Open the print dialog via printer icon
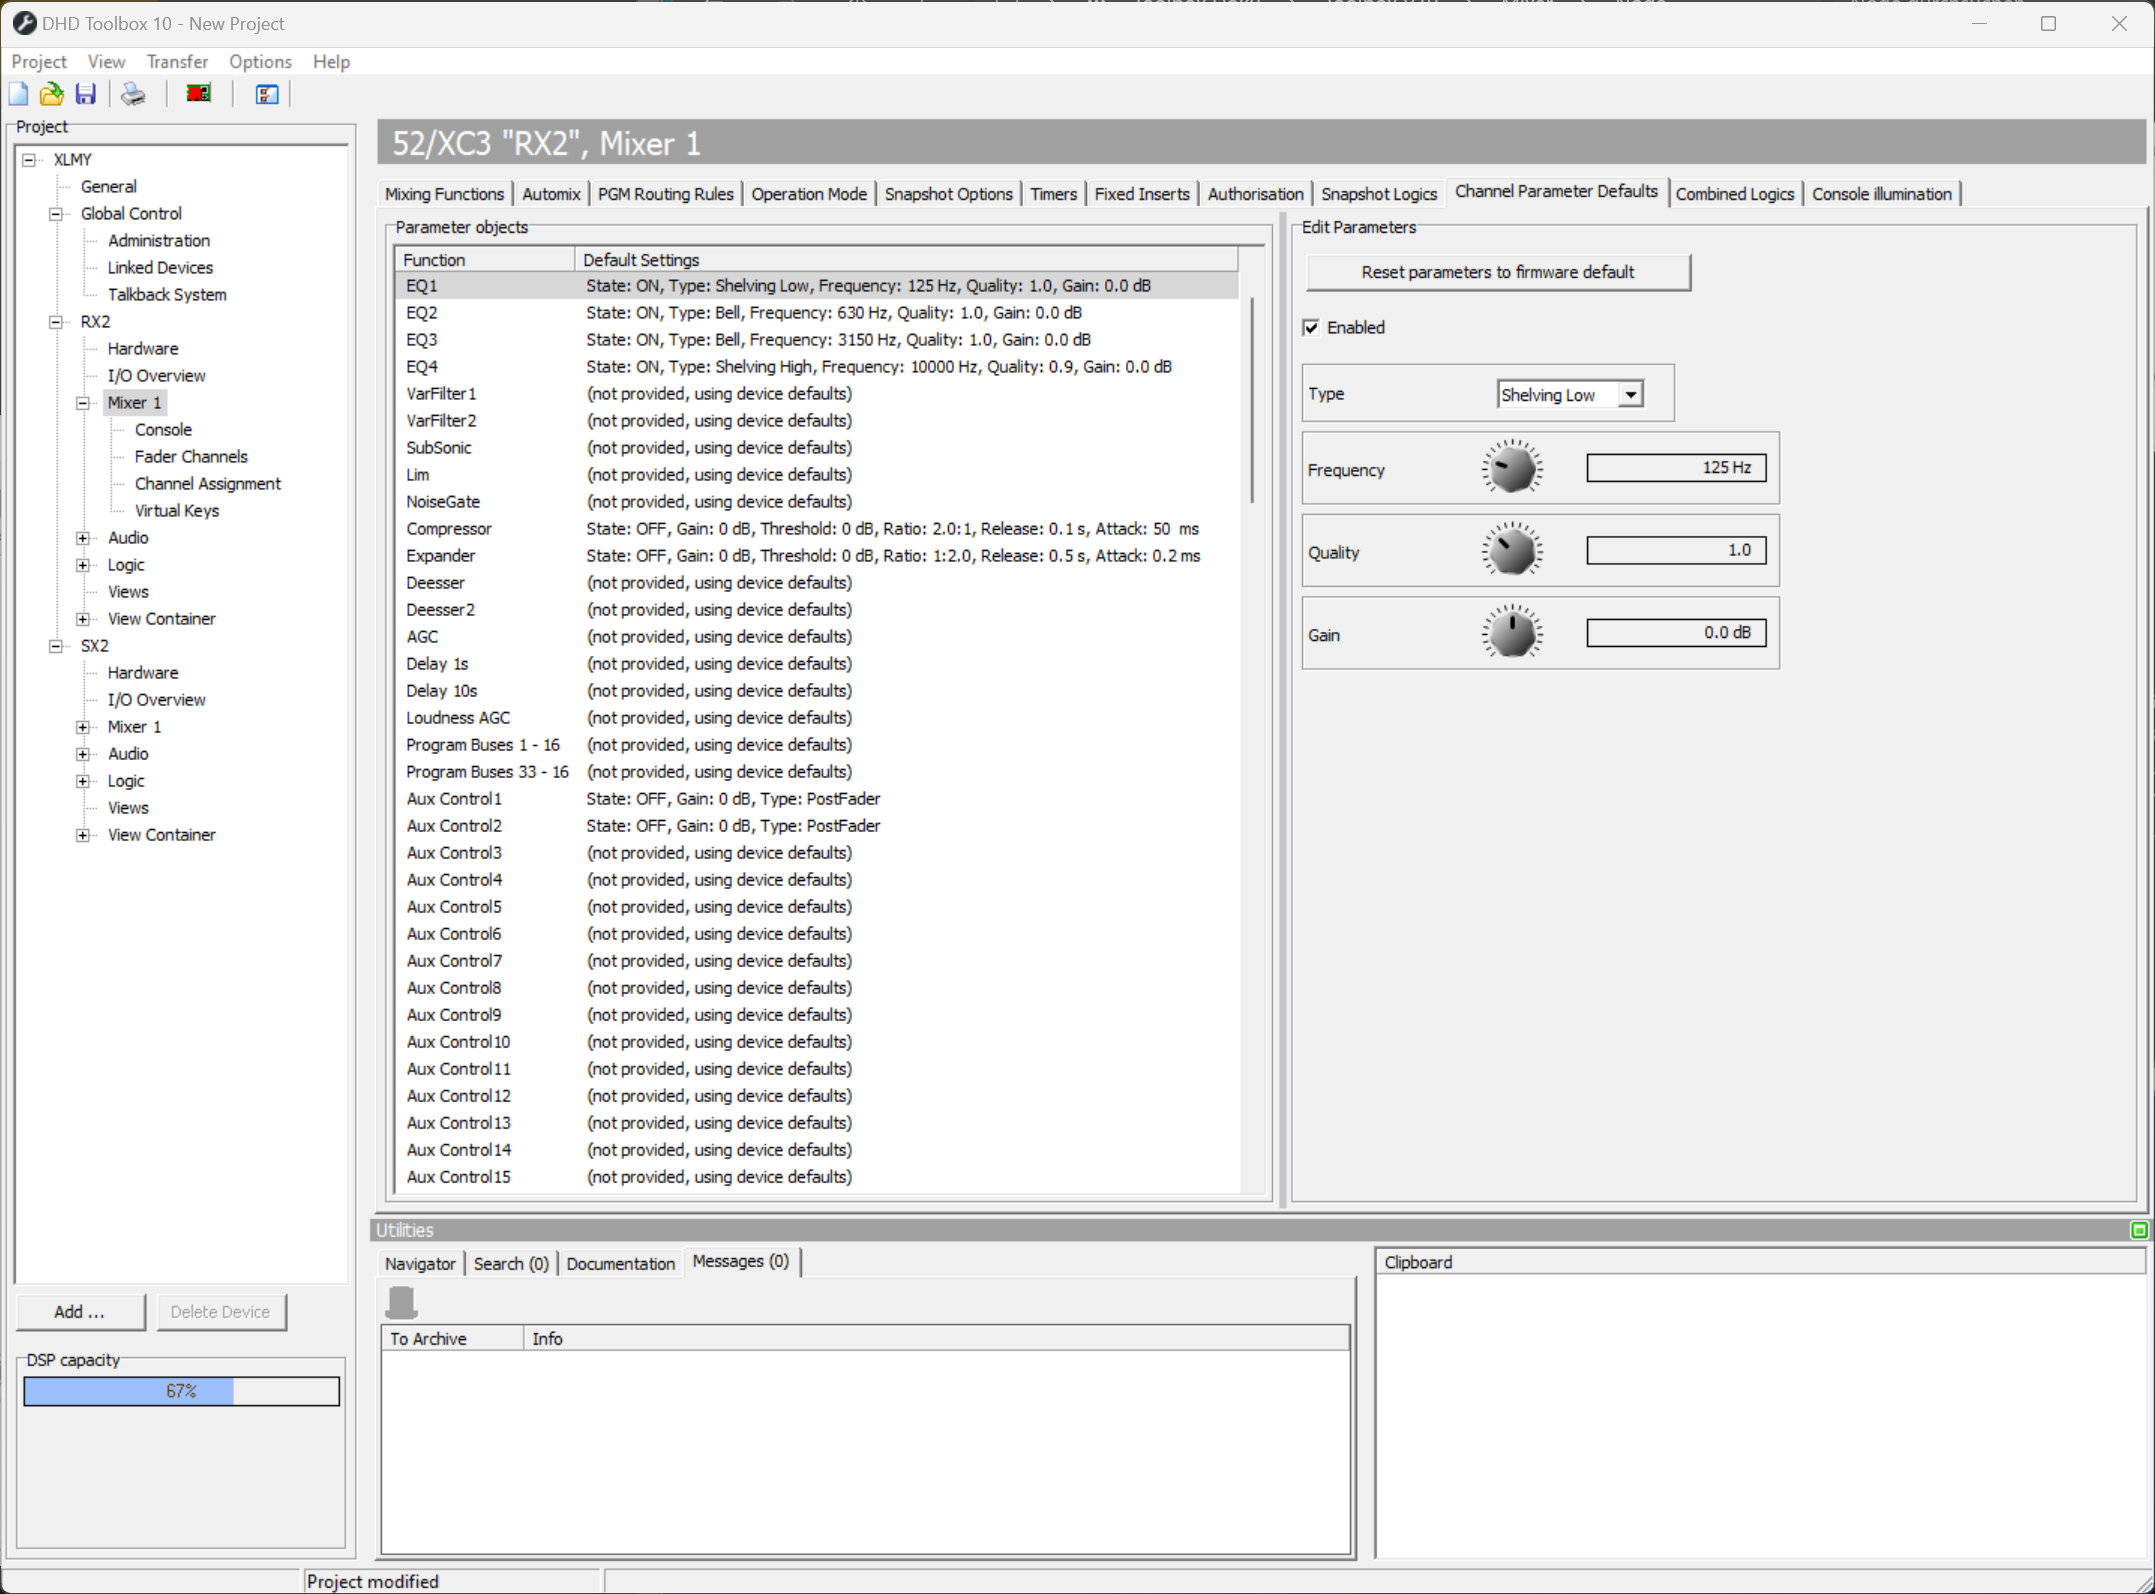Image resolution: width=2155 pixels, height=1594 pixels. [x=133, y=93]
